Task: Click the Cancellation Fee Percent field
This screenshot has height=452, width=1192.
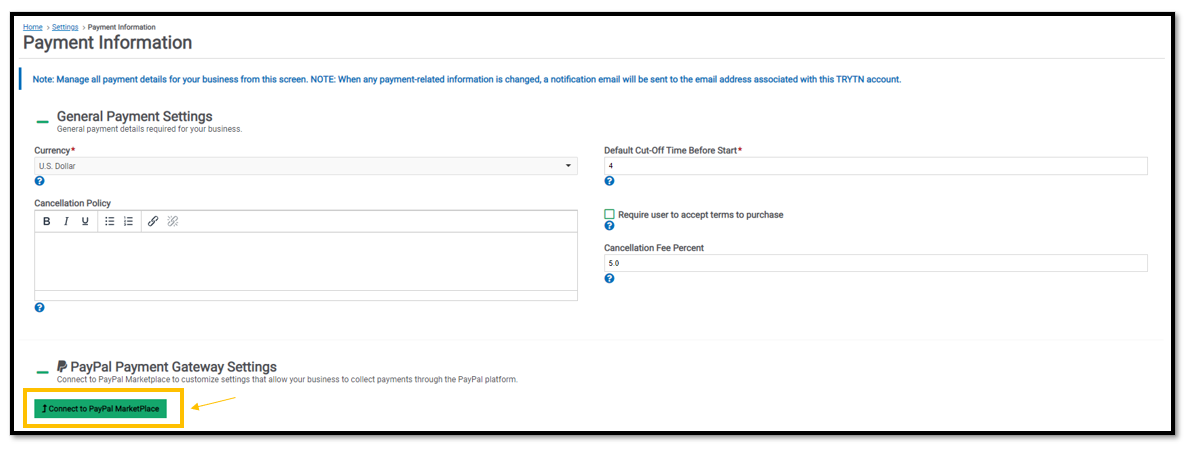Action: pyautogui.click(x=876, y=263)
